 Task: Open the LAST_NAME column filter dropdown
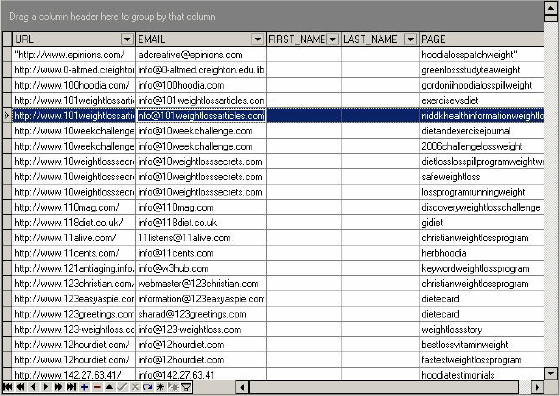[411, 39]
